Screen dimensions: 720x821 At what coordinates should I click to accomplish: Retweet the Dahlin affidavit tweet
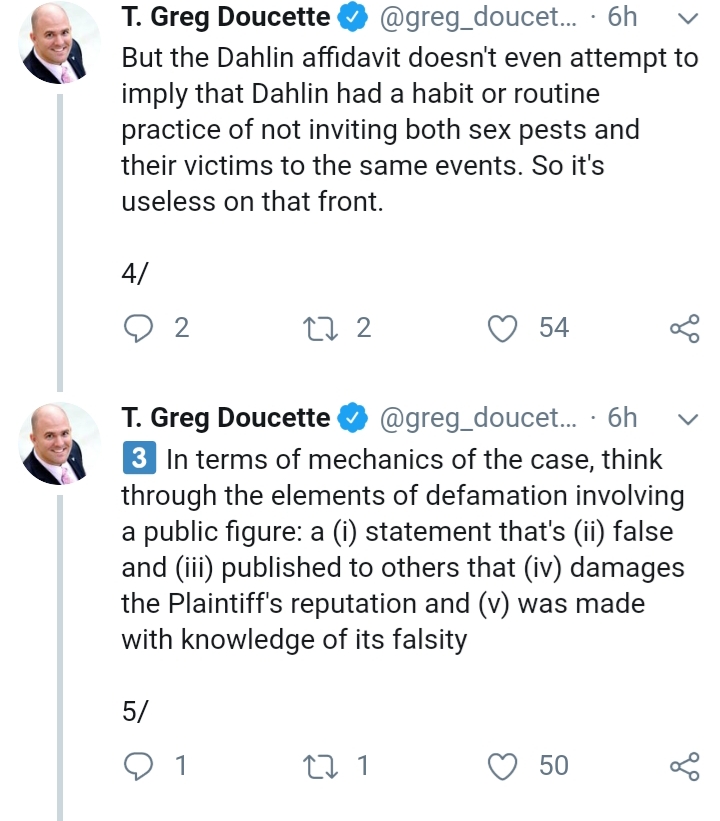click(320, 329)
